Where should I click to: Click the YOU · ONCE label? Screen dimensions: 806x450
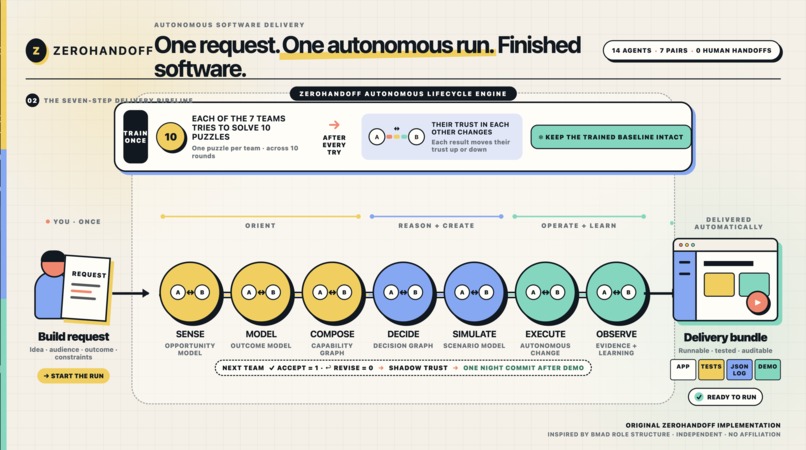[77, 222]
